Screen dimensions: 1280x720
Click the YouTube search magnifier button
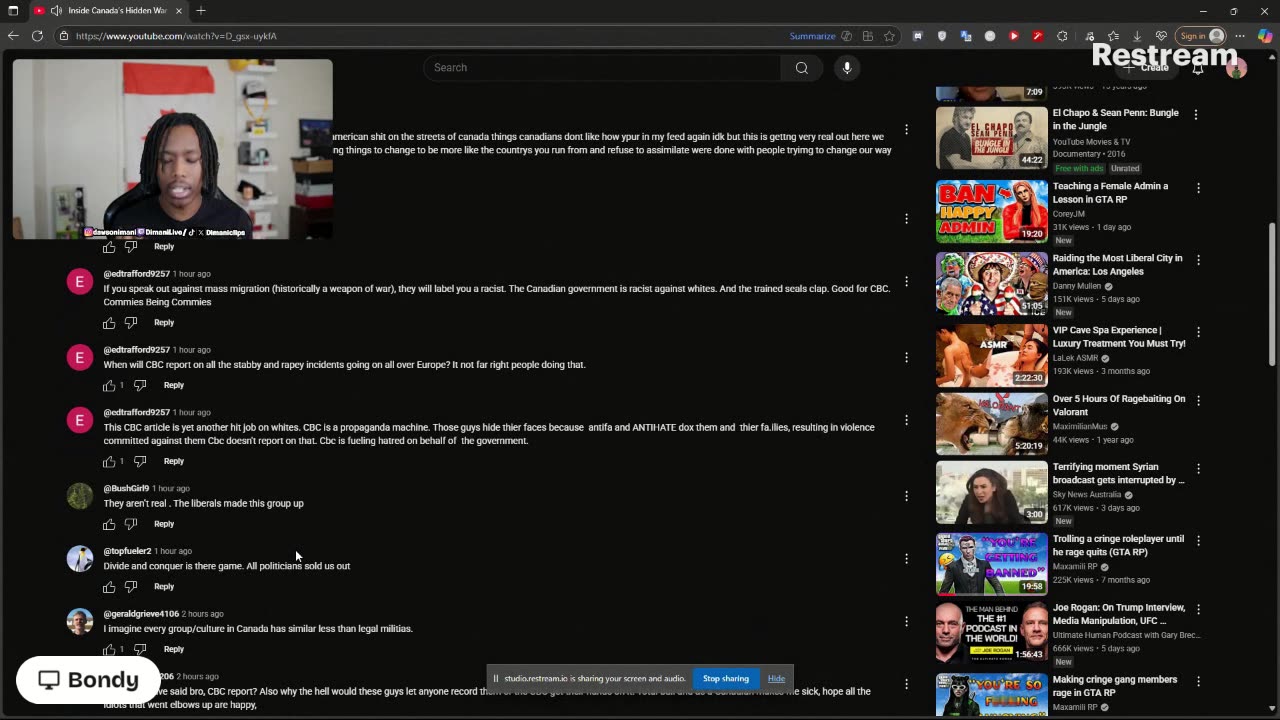coord(802,68)
